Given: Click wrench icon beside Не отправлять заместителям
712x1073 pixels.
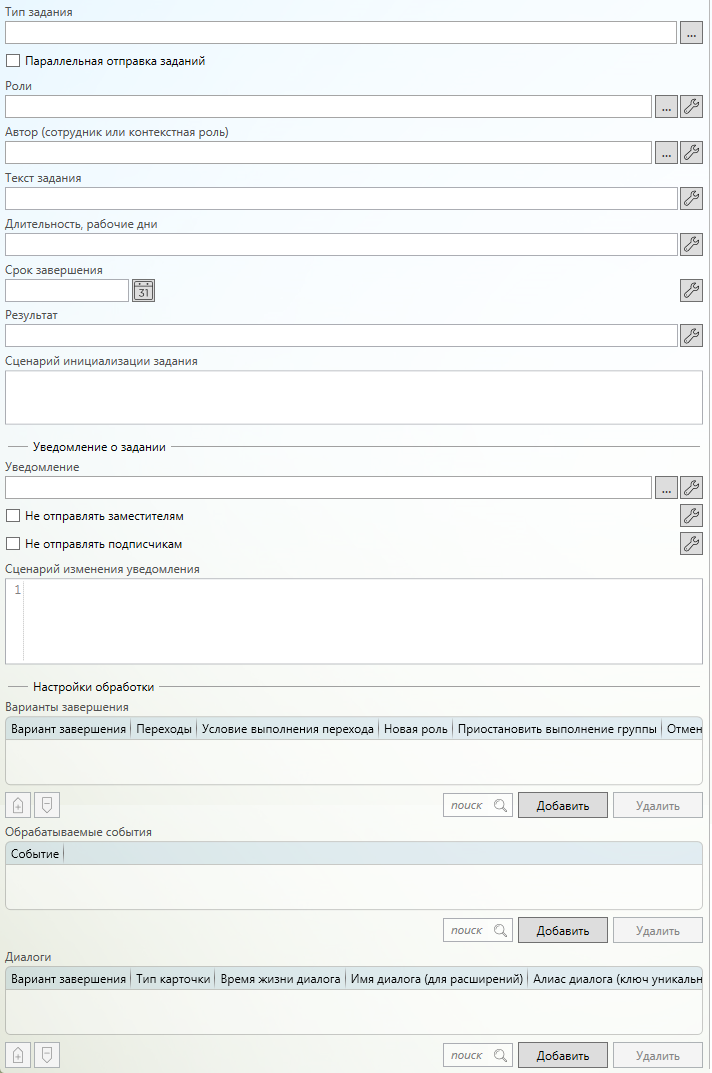Looking at the screenshot, I should pyautogui.click(x=691, y=516).
